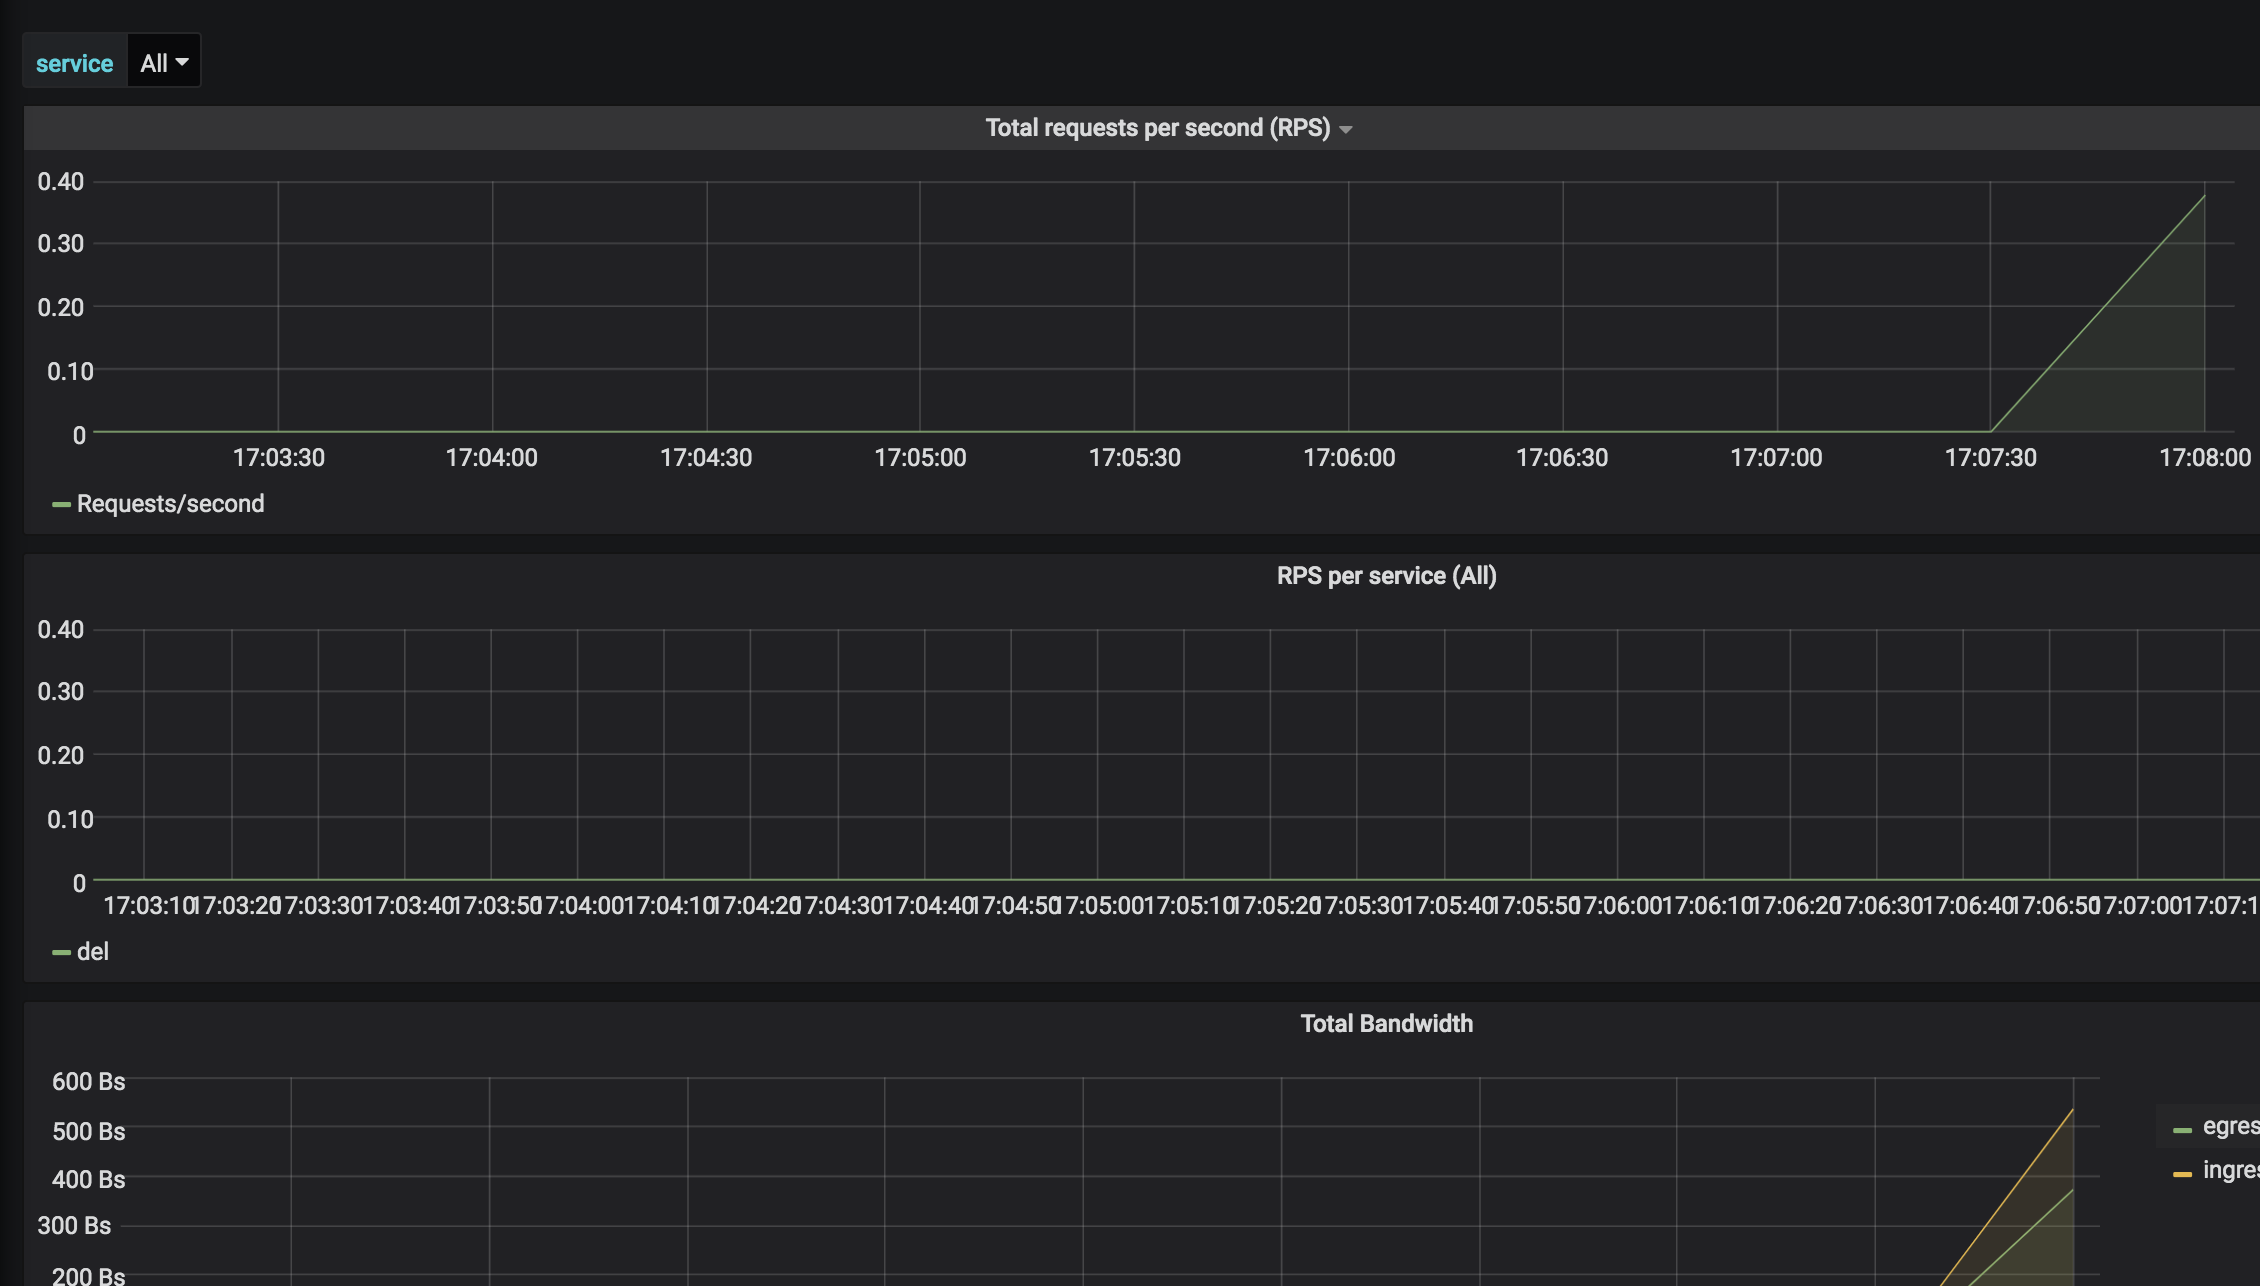The height and width of the screenshot is (1286, 2260).
Task: Open the "RPS per service (All)" panel menu
Action: (x=1386, y=576)
